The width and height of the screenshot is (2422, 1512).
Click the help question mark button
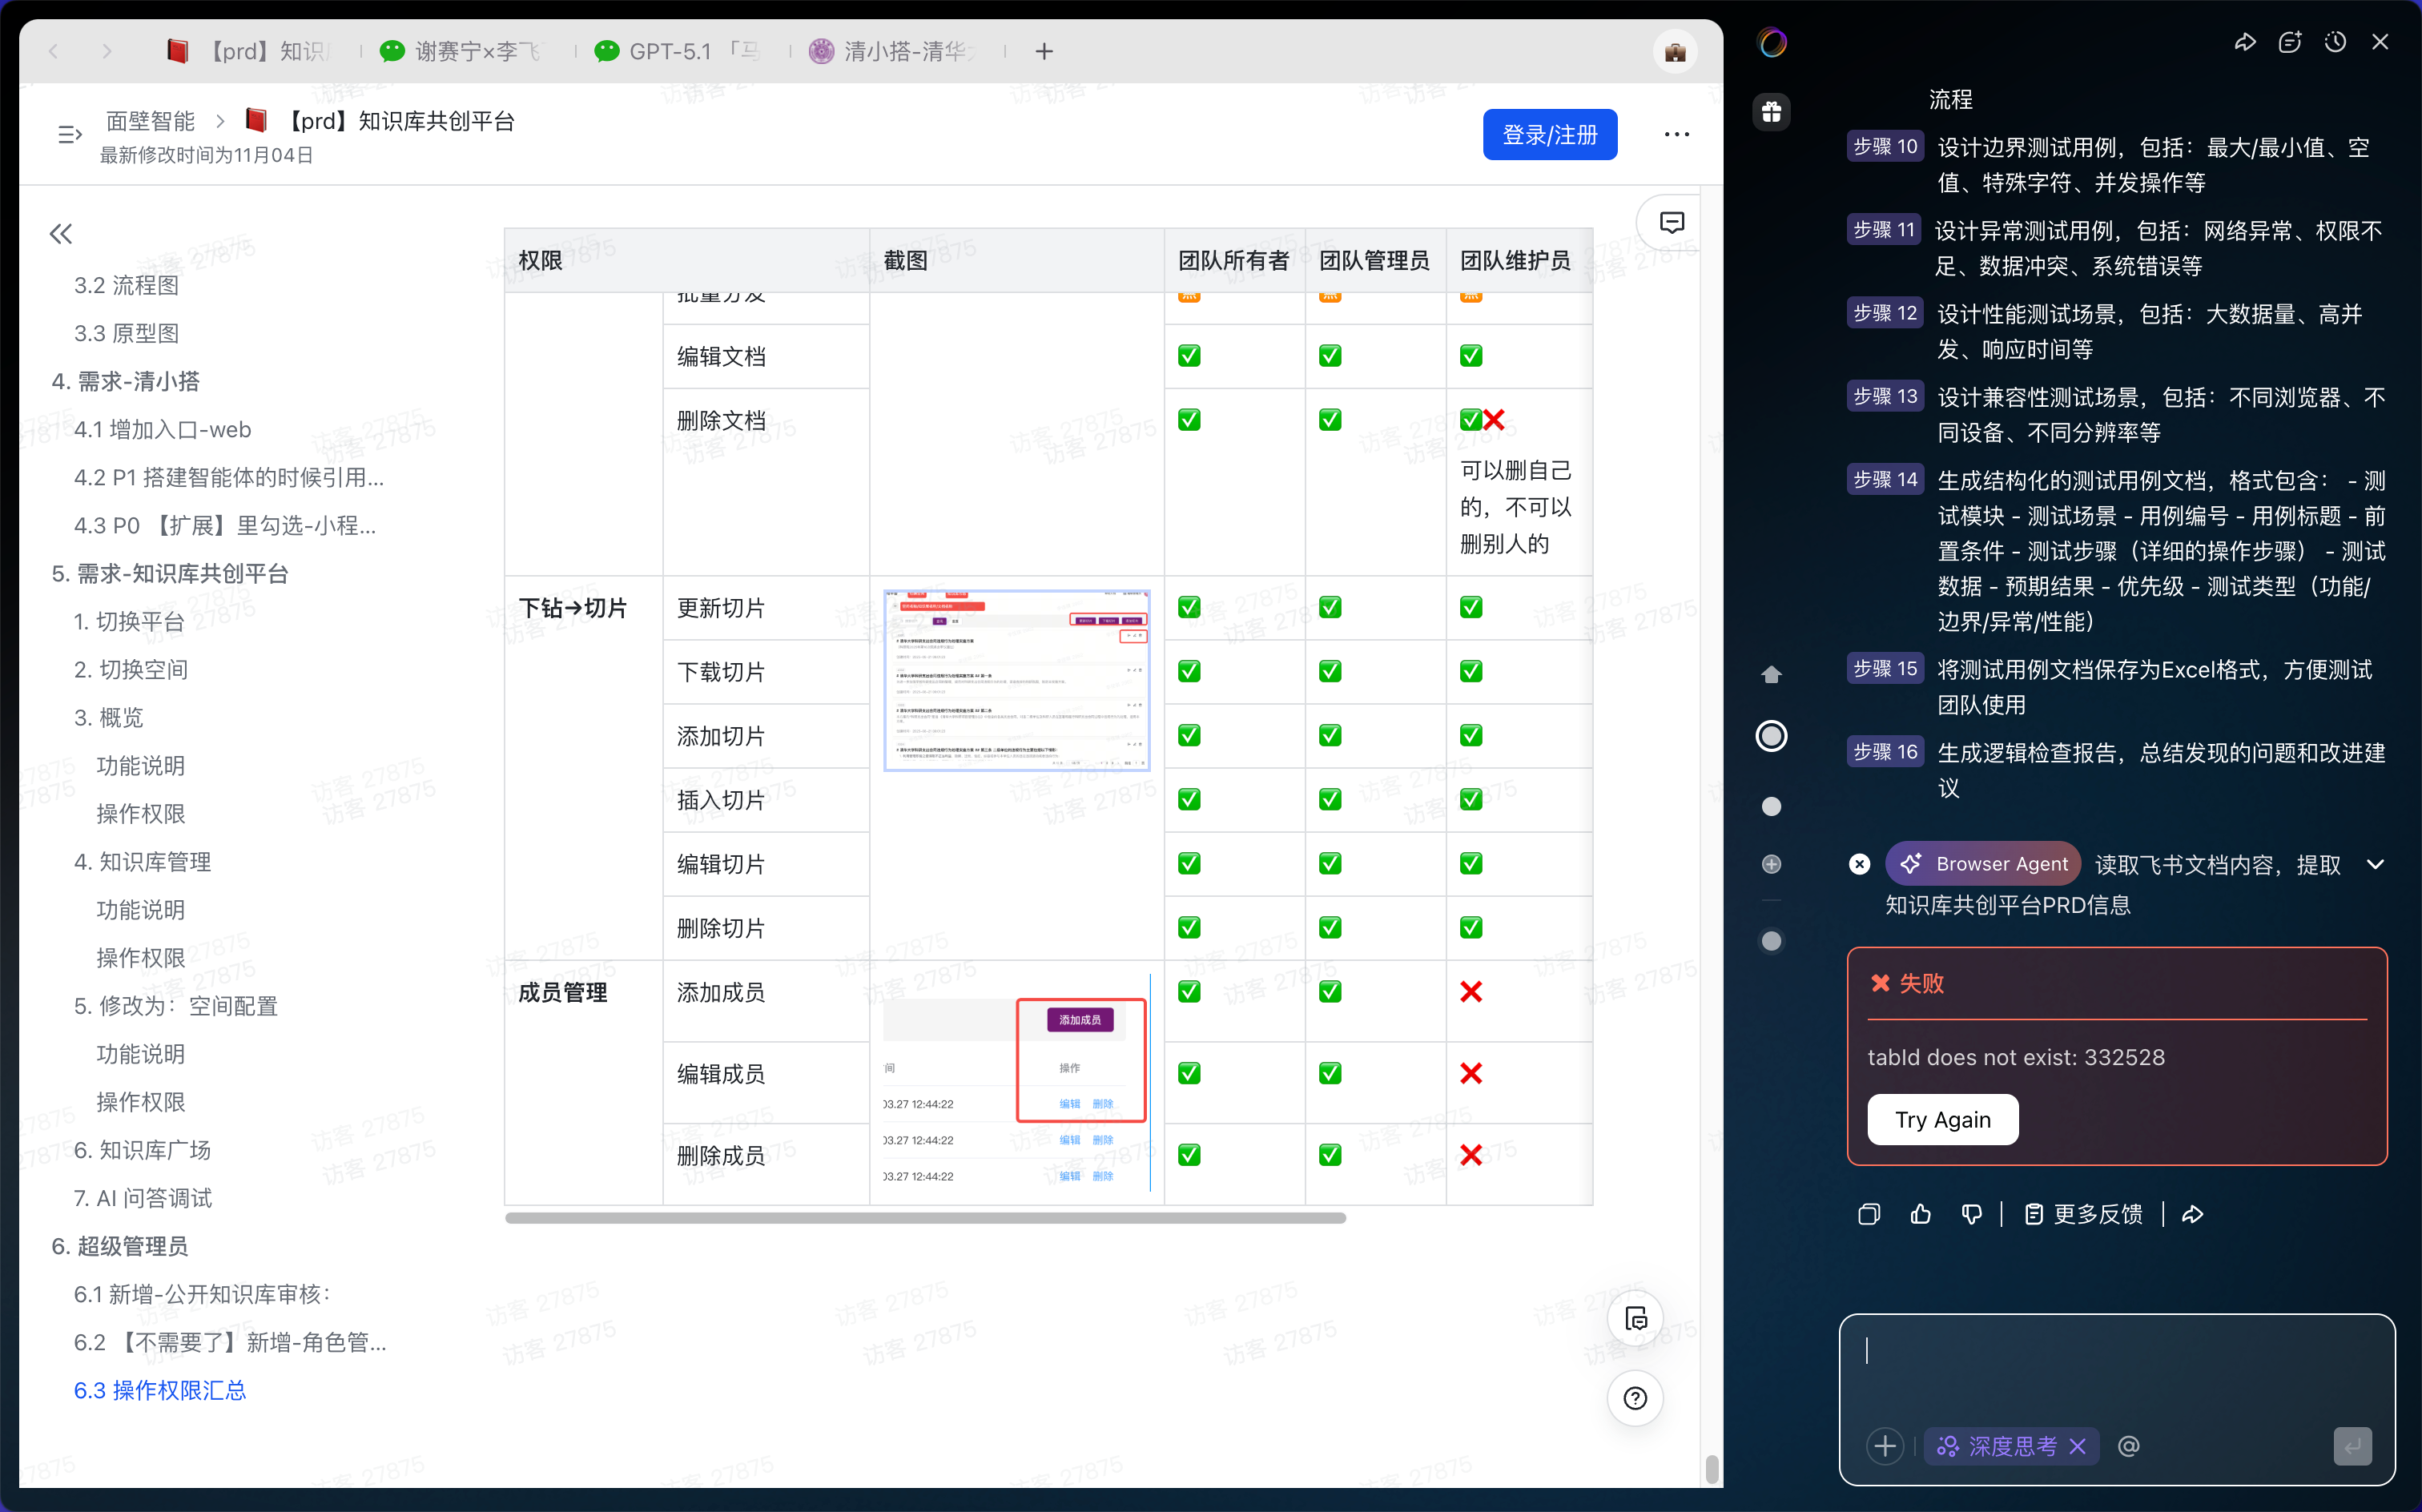(x=1635, y=1398)
